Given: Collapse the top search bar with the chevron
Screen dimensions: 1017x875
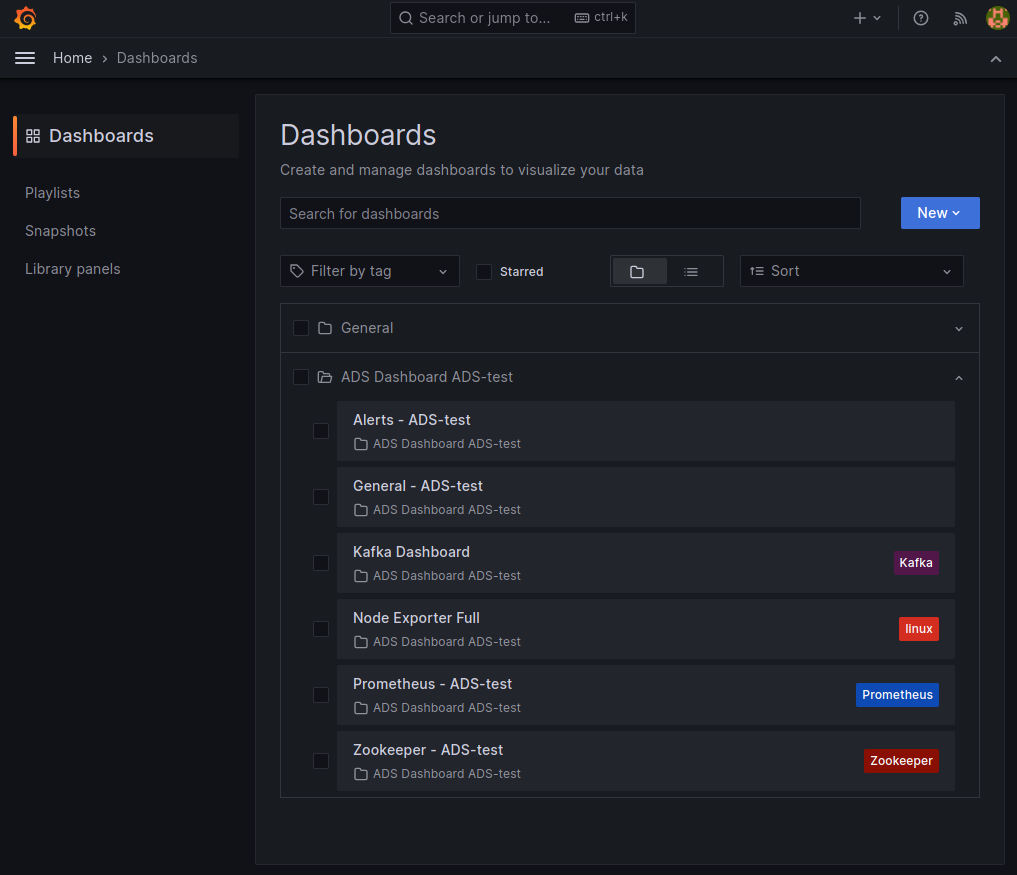Looking at the screenshot, I should [x=996, y=59].
